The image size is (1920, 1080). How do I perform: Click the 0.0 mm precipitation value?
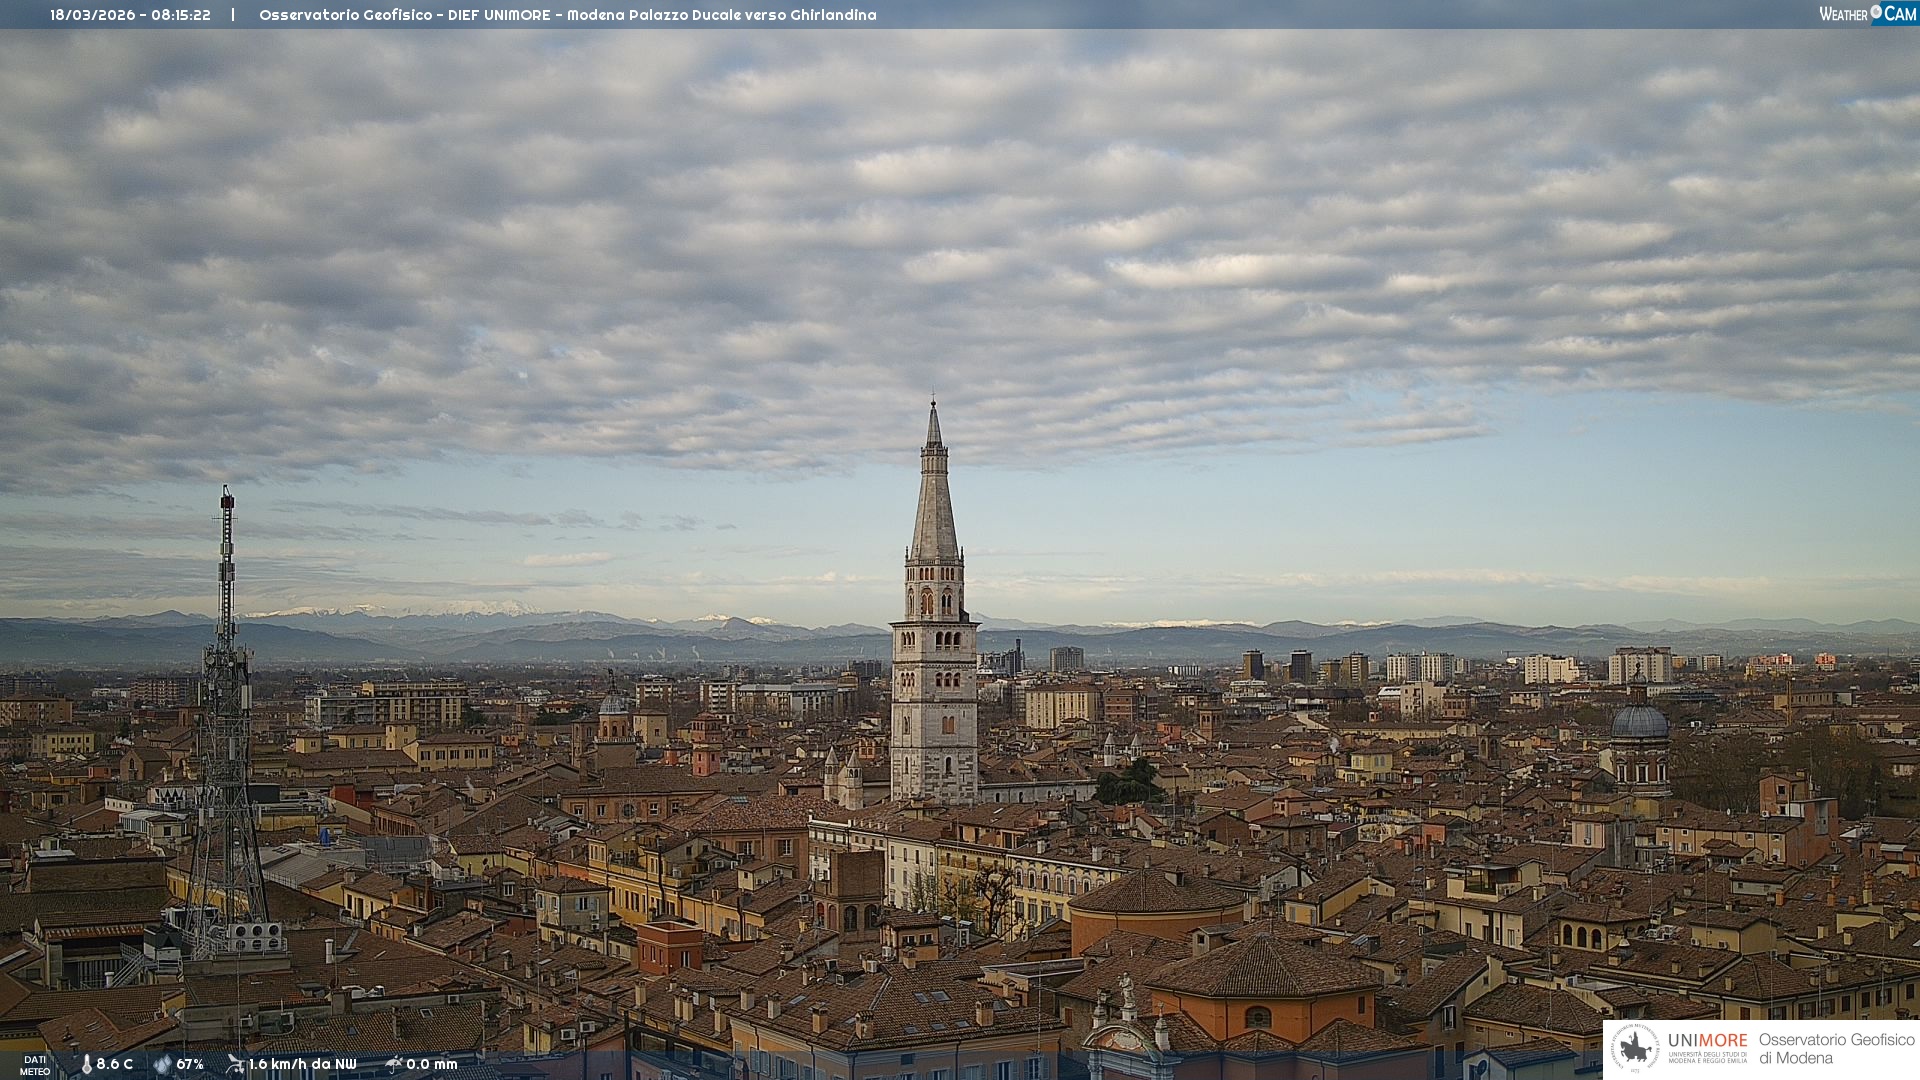[432, 1064]
